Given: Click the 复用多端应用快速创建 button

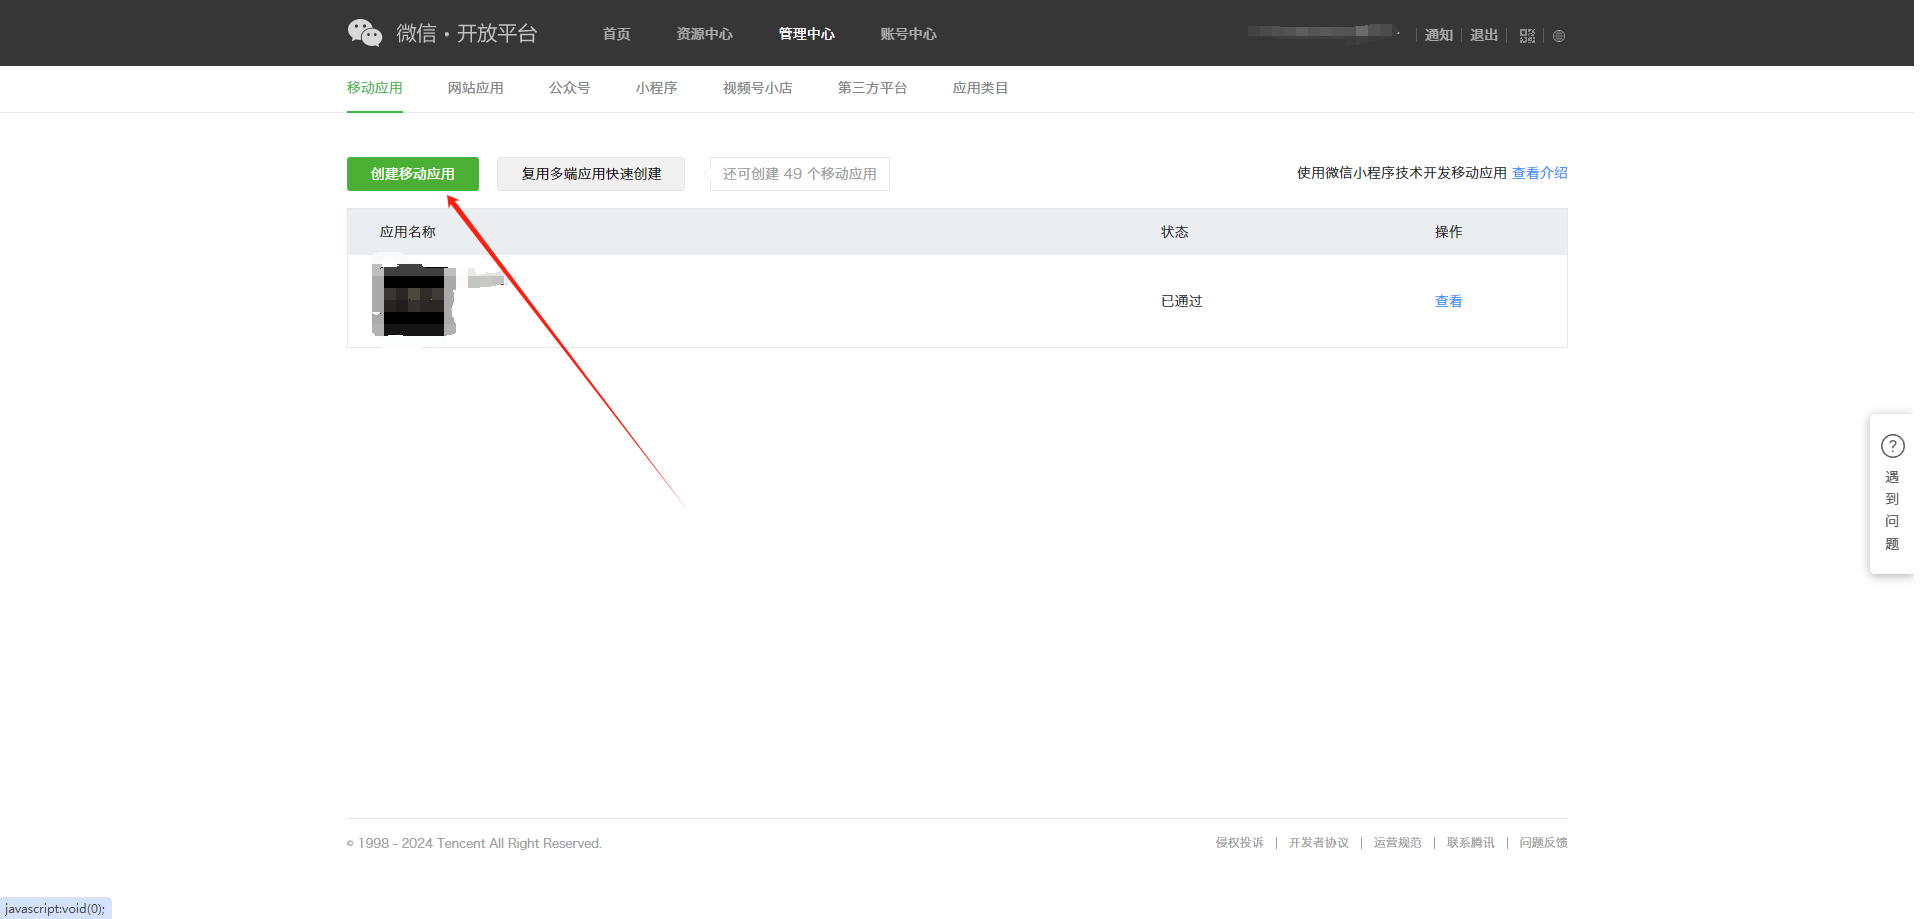Looking at the screenshot, I should [591, 174].
